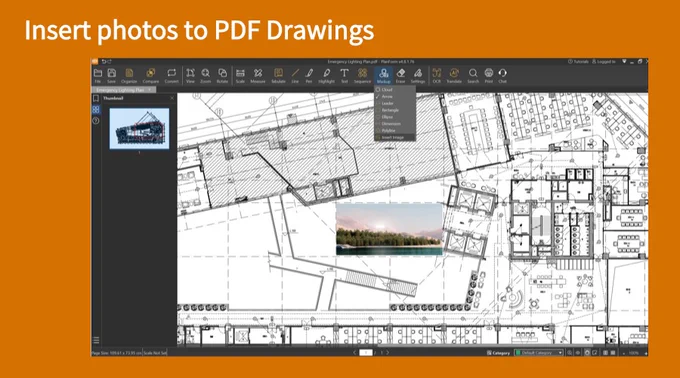Go to the previous page arrow

click(355, 353)
